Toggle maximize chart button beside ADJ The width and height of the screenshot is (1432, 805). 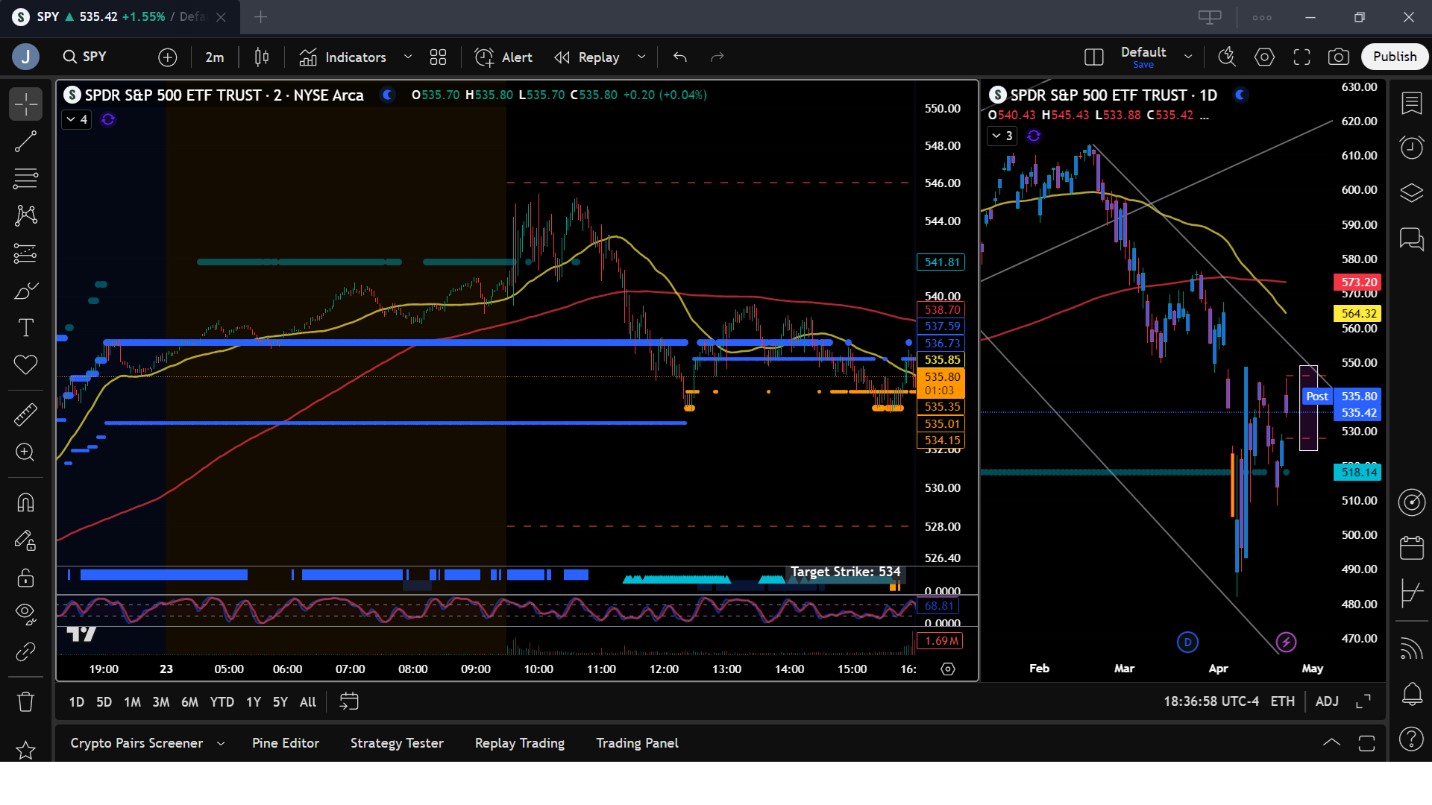click(x=1363, y=701)
